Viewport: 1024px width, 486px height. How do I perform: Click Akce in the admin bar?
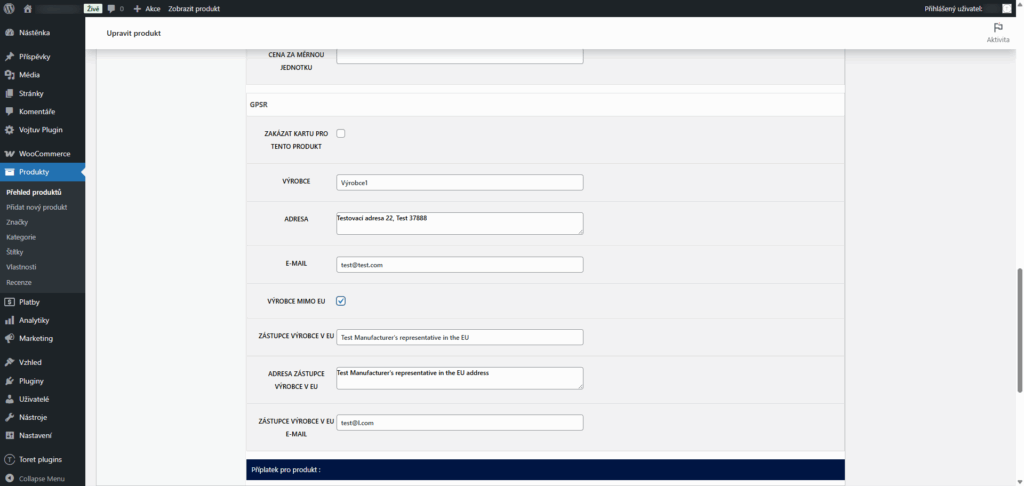153,9
